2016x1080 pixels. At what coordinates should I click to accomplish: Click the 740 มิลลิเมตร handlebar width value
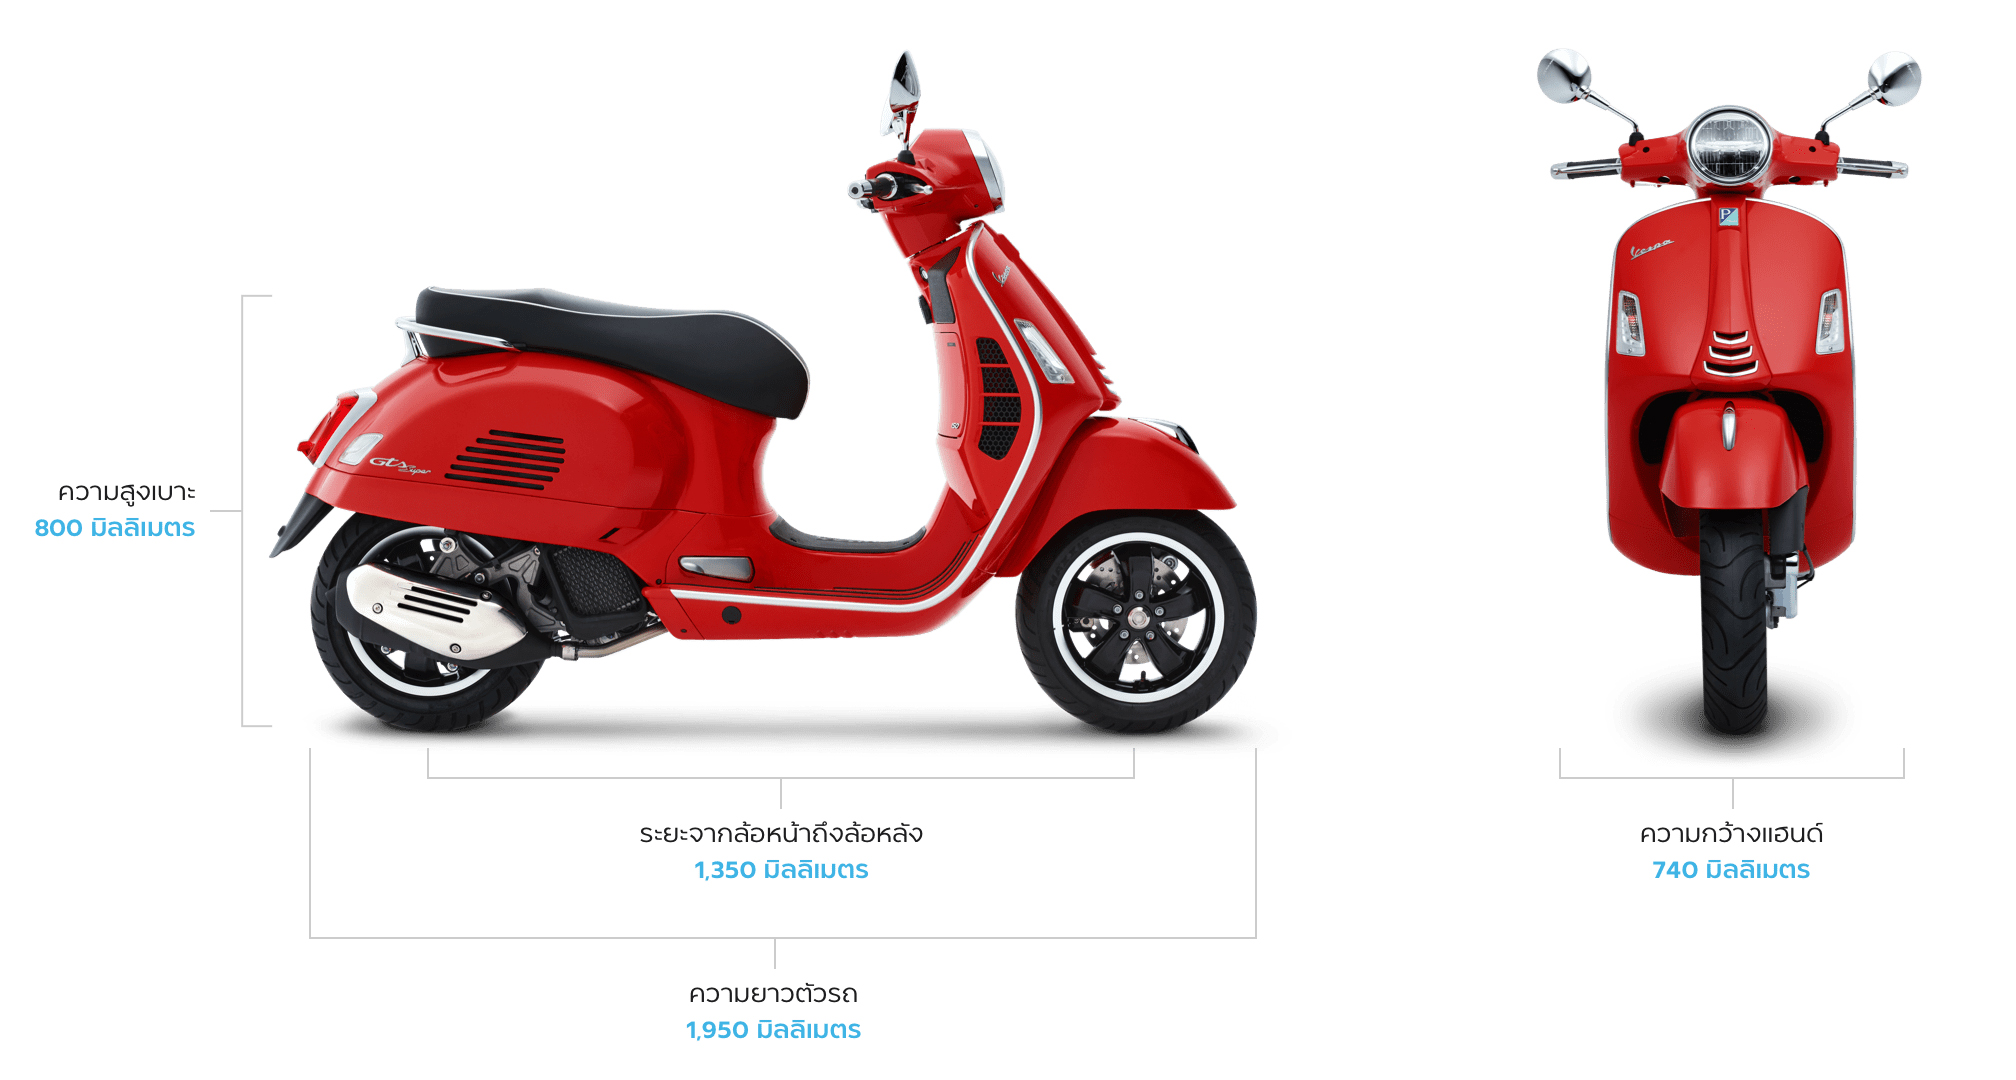[1731, 870]
